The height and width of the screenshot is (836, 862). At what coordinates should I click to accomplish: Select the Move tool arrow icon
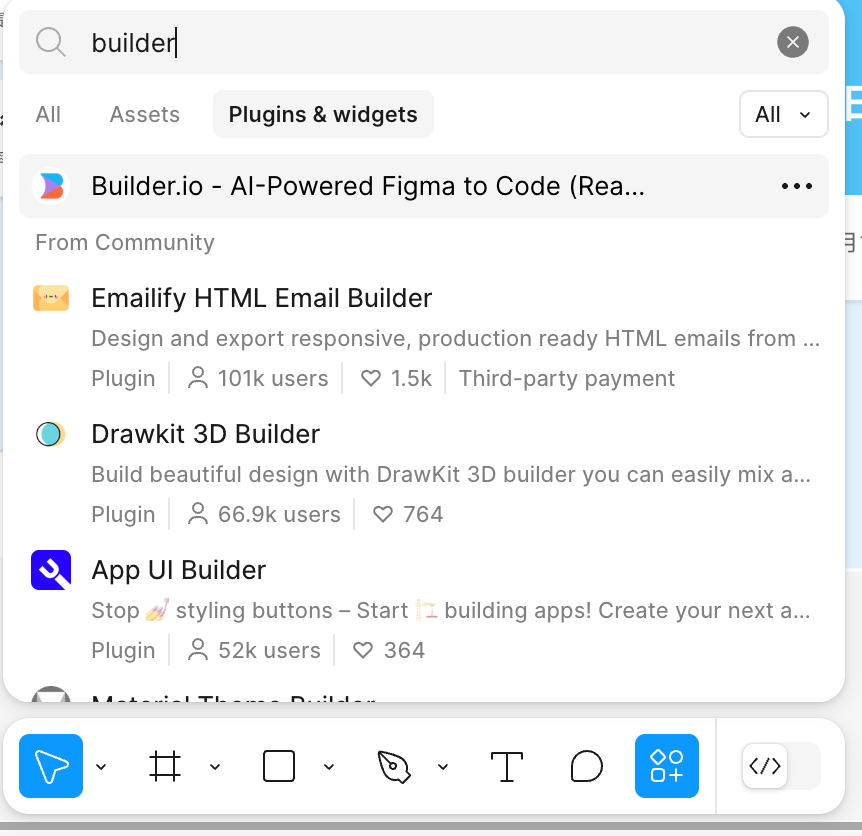[x=51, y=766]
